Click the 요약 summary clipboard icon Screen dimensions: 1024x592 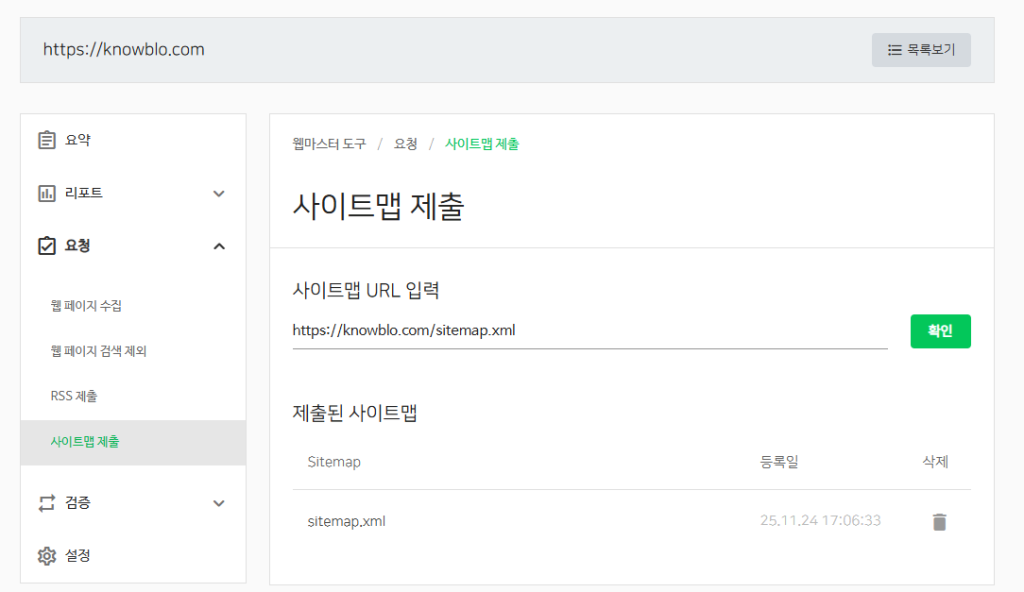[x=46, y=140]
